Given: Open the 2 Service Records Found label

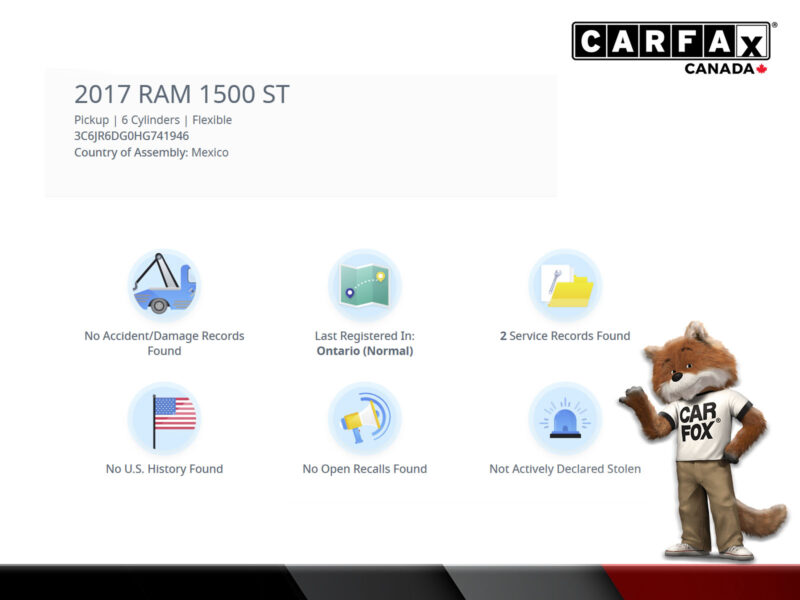Looking at the screenshot, I should (565, 336).
